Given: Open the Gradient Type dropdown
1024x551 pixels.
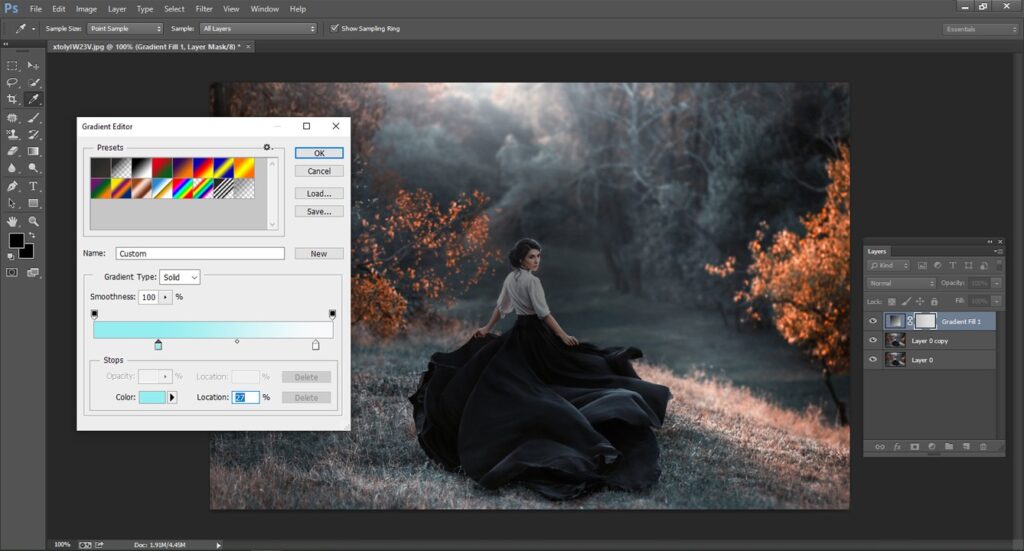Looking at the screenshot, I should 180,277.
